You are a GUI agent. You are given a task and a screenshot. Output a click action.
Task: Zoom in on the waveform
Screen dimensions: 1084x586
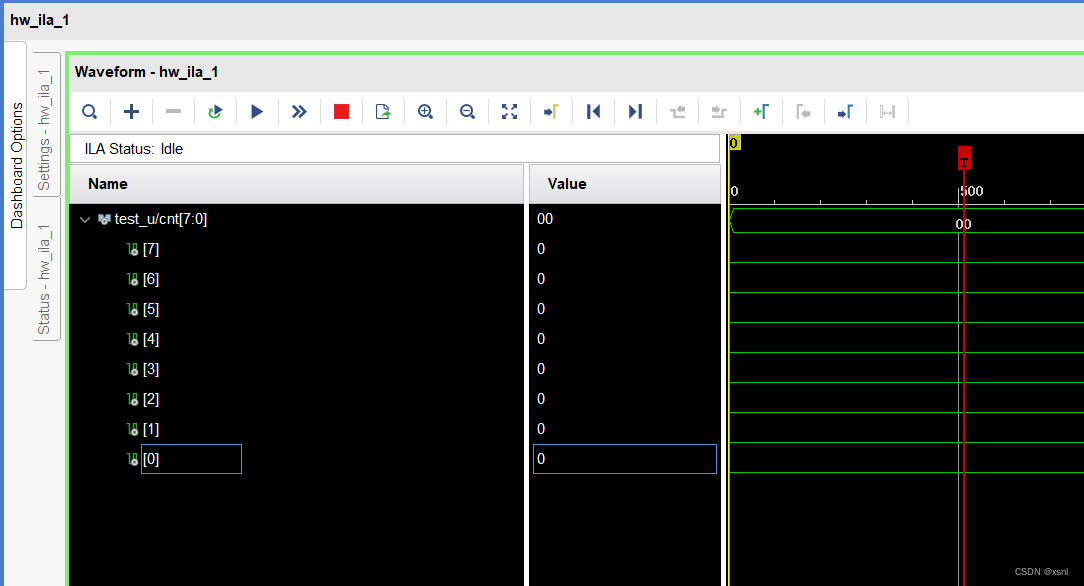coord(424,111)
